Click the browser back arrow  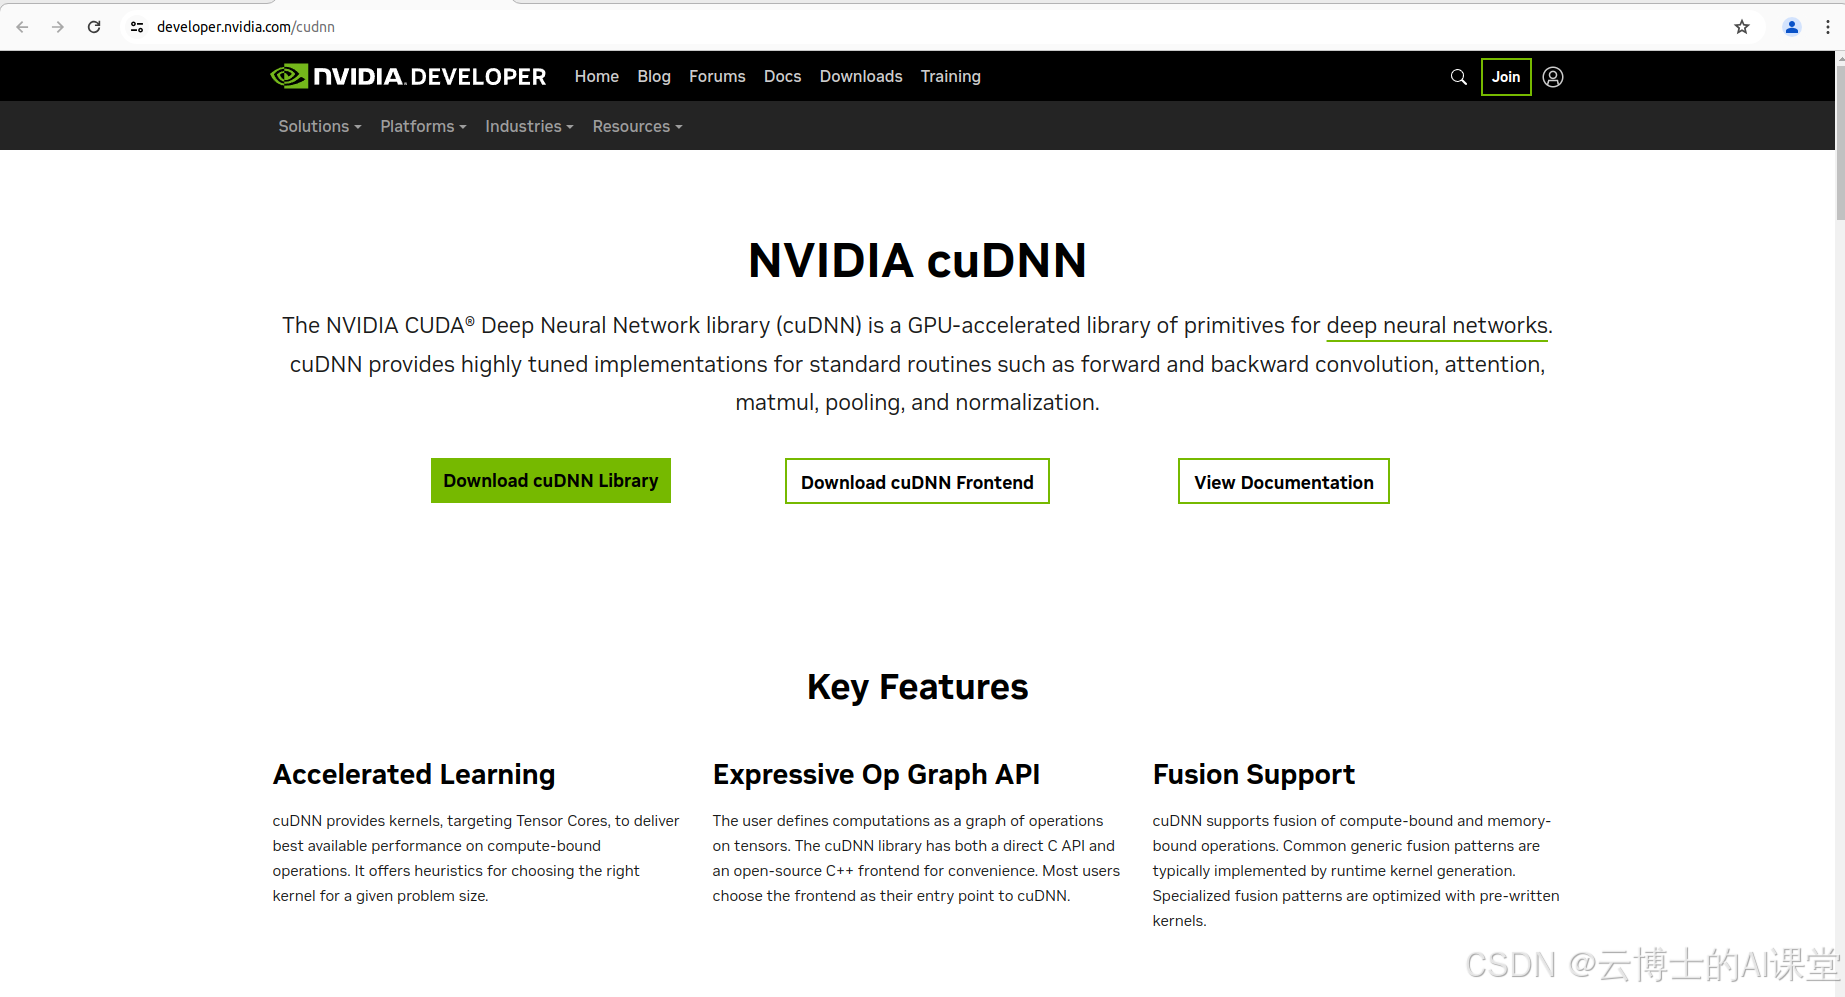(x=22, y=27)
